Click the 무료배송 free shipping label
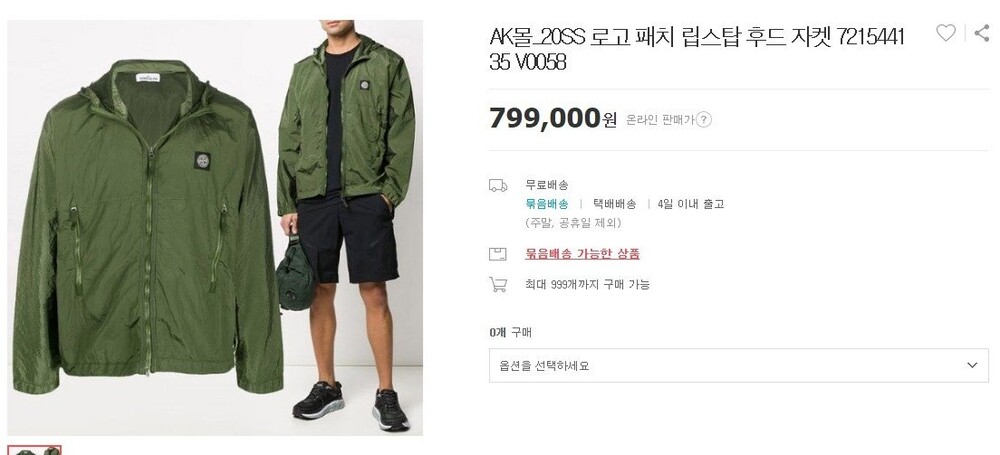The image size is (1000, 455). point(547,185)
